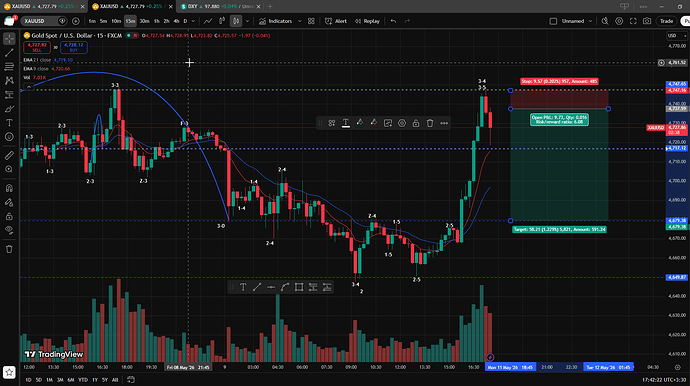Open the forecasting and position tools
690x386 pixels.
pos(9,95)
